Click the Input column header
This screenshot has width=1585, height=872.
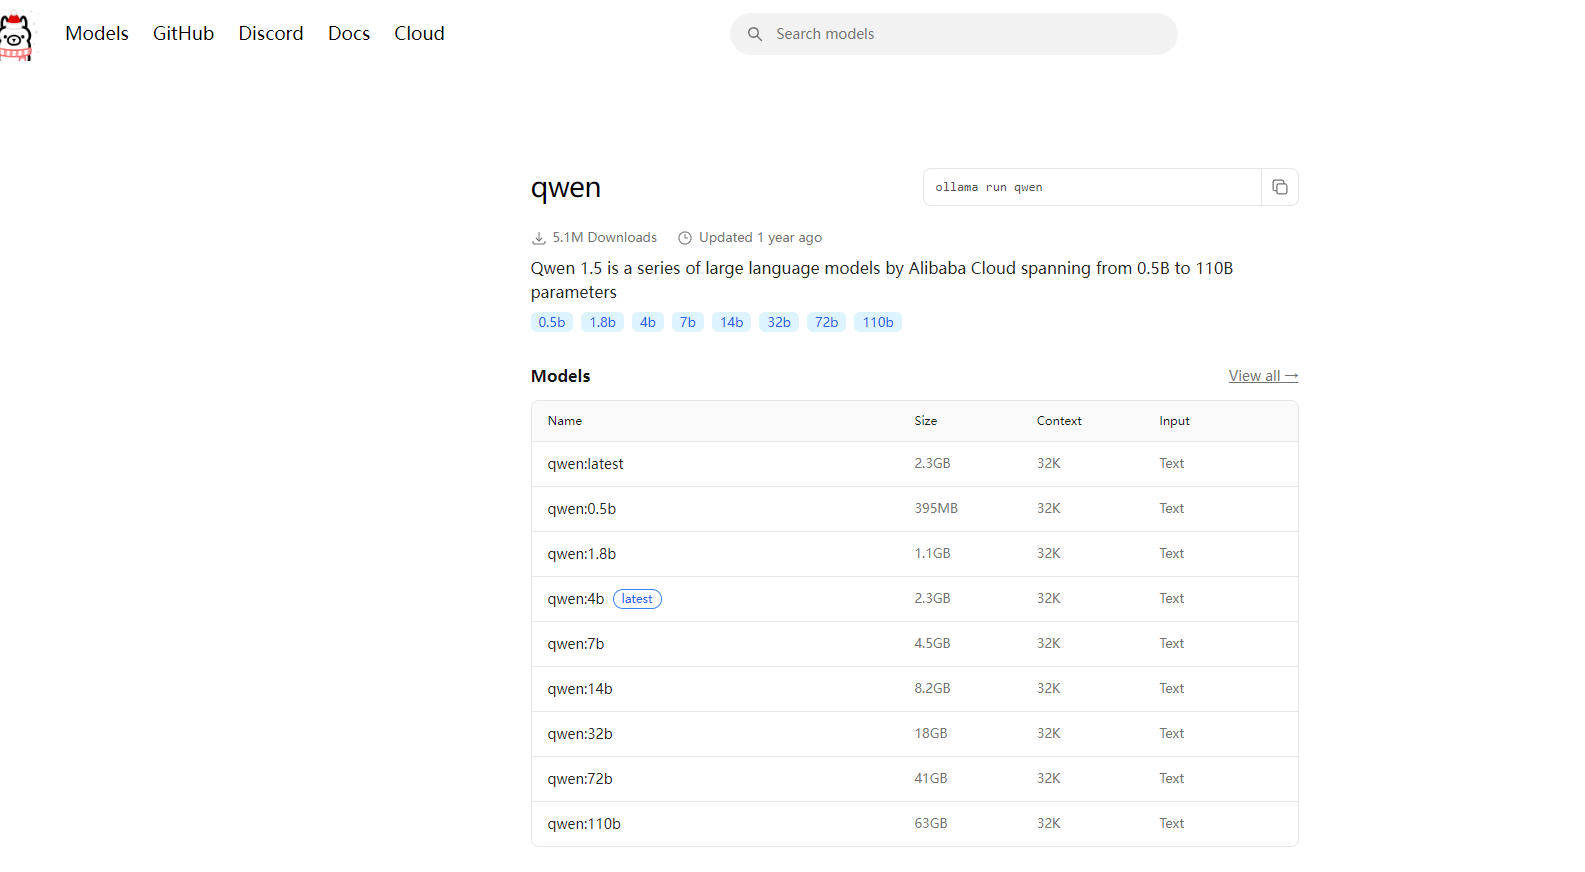(1175, 421)
